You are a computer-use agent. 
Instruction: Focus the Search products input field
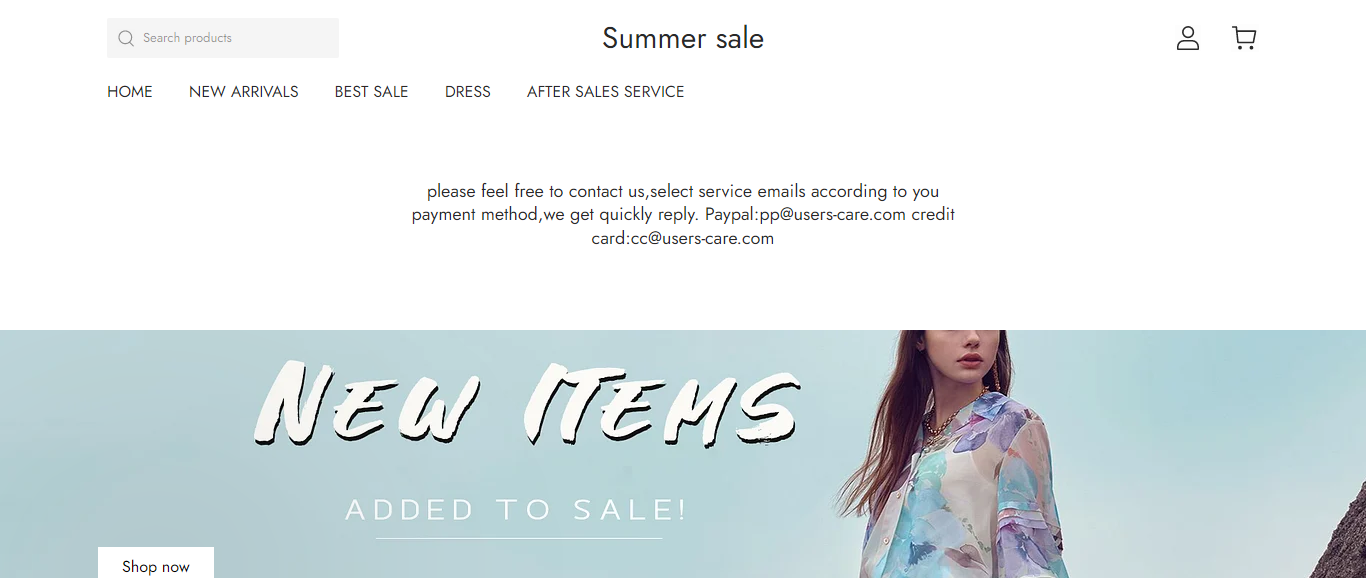236,38
